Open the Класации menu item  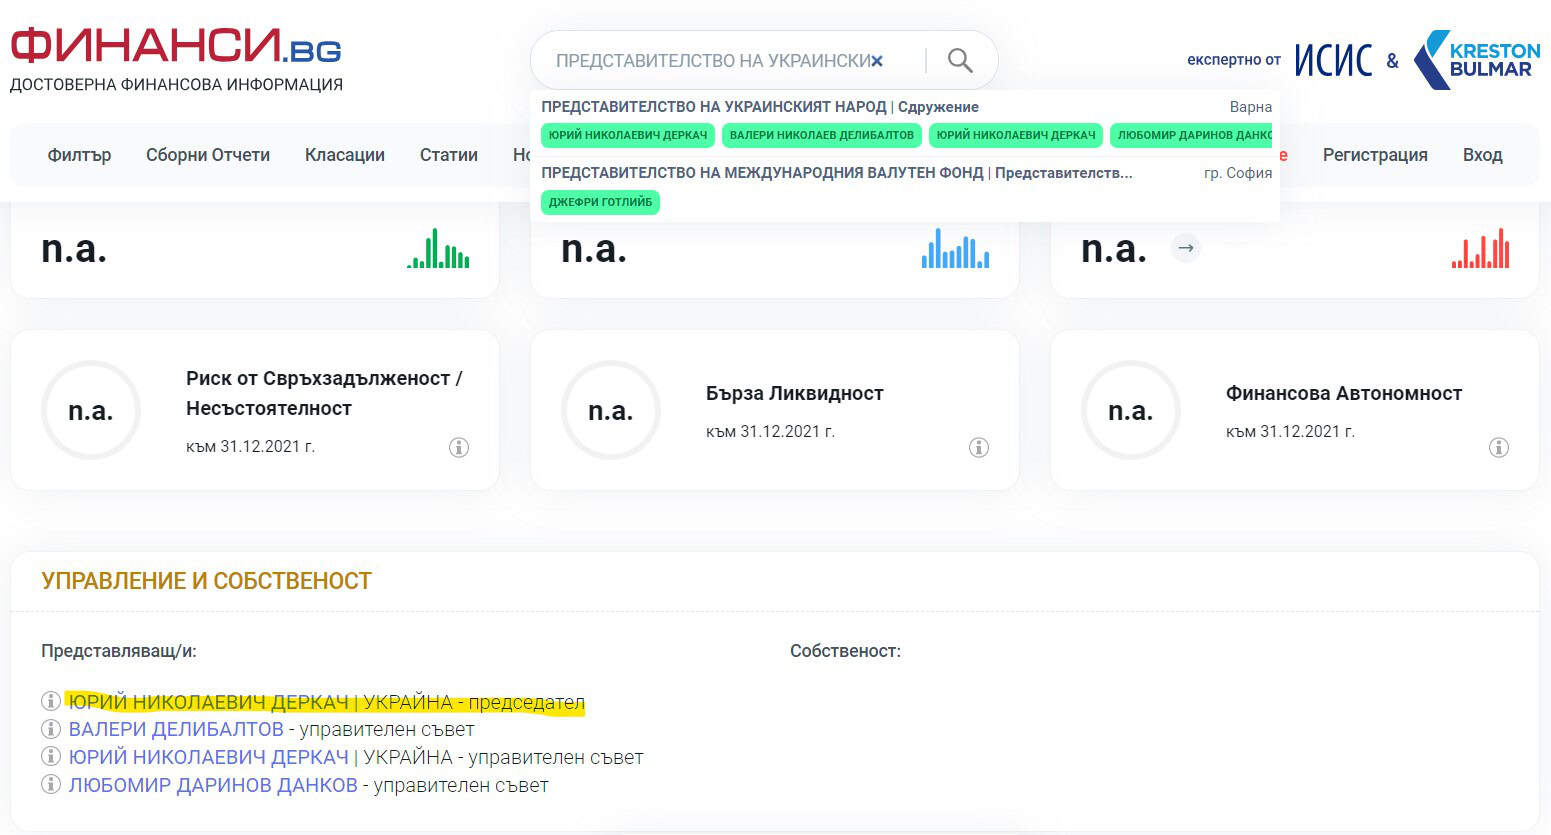click(x=345, y=155)
